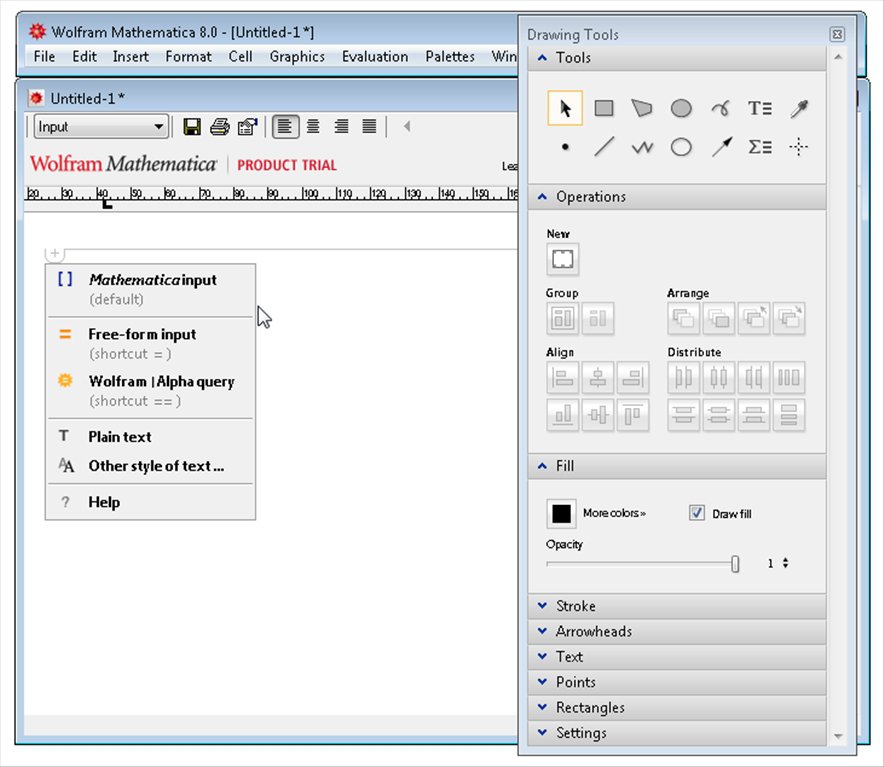Click the Drawing Tools scrollbar down arrow
This screenshot has height=767, width=884.
[838, 736]
